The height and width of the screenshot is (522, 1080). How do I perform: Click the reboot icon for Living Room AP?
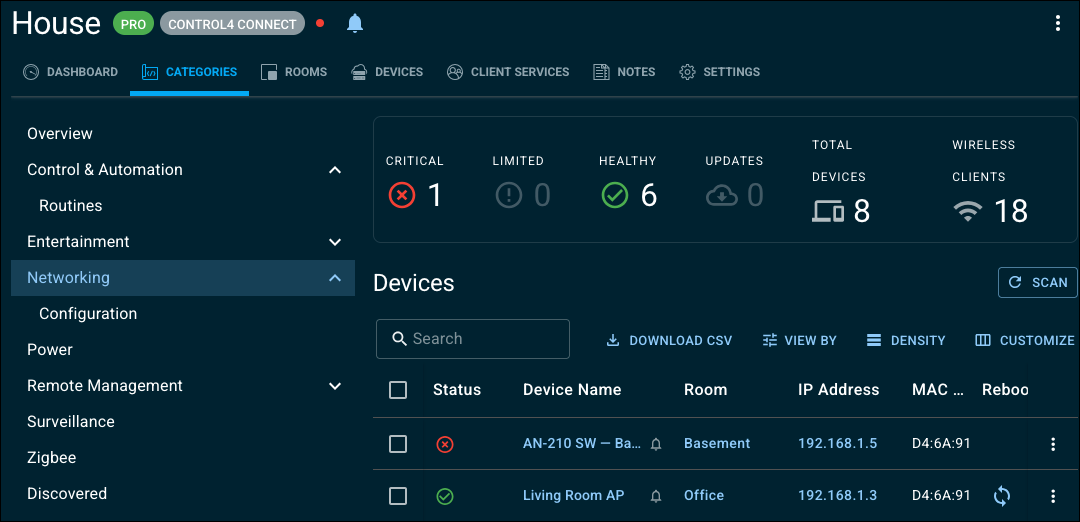click(x=1001, y=496)
